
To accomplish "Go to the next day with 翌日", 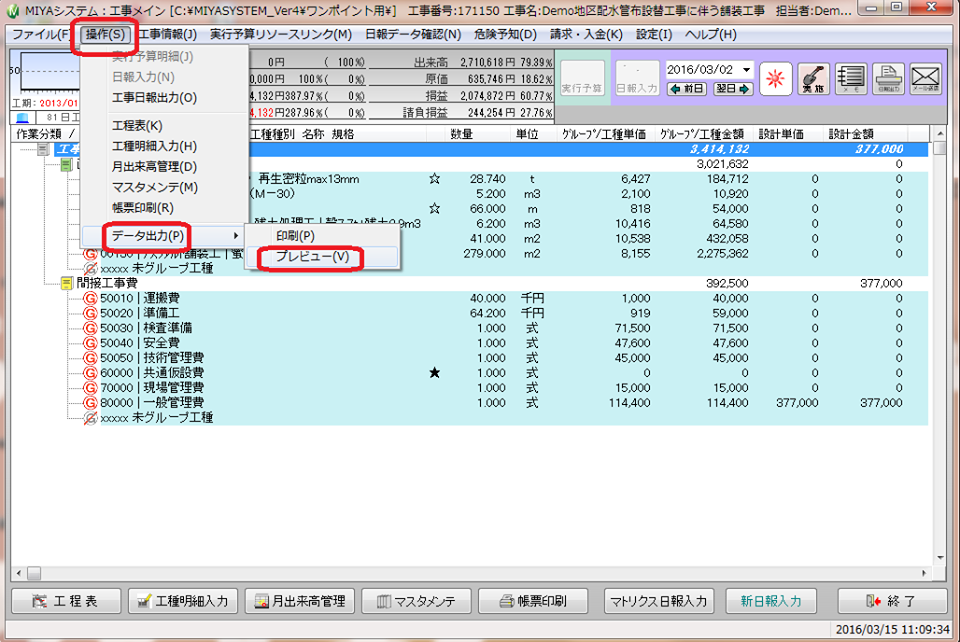I will 733,89.
